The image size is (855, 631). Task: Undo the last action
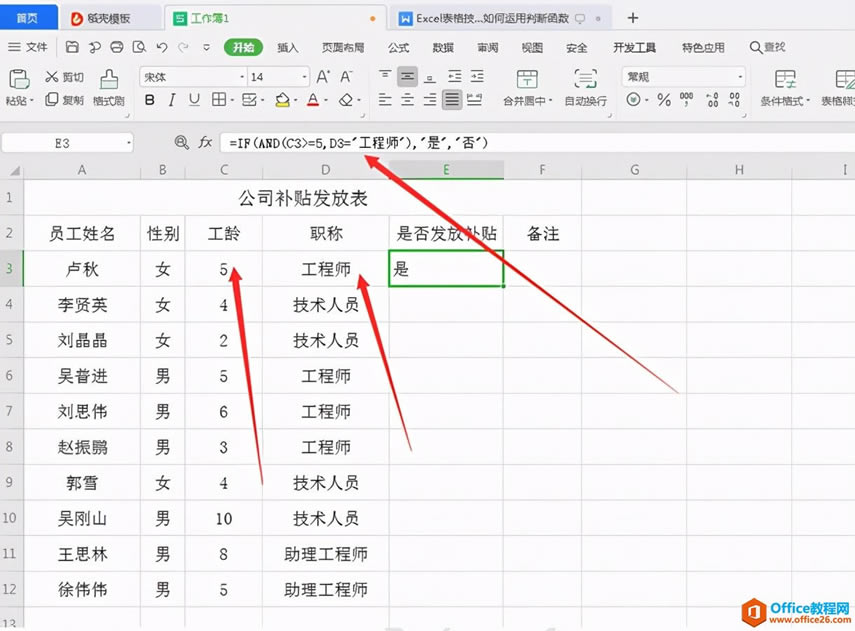tap(161, 47)
